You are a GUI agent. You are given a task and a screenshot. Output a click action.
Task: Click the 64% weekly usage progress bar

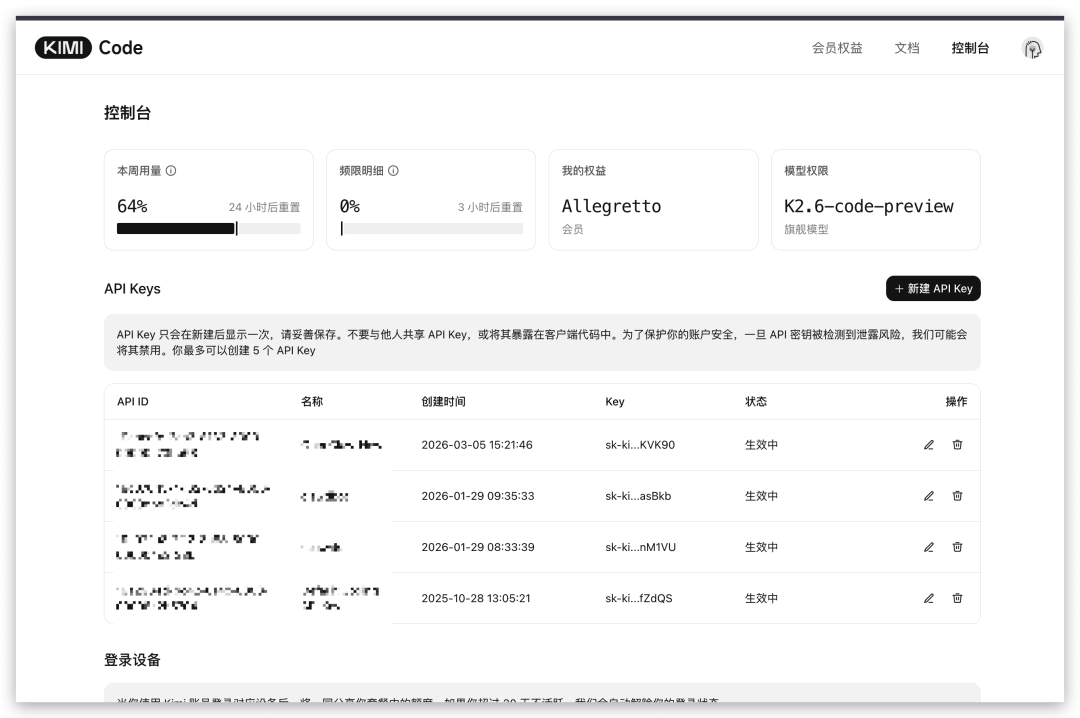[209, 229]
